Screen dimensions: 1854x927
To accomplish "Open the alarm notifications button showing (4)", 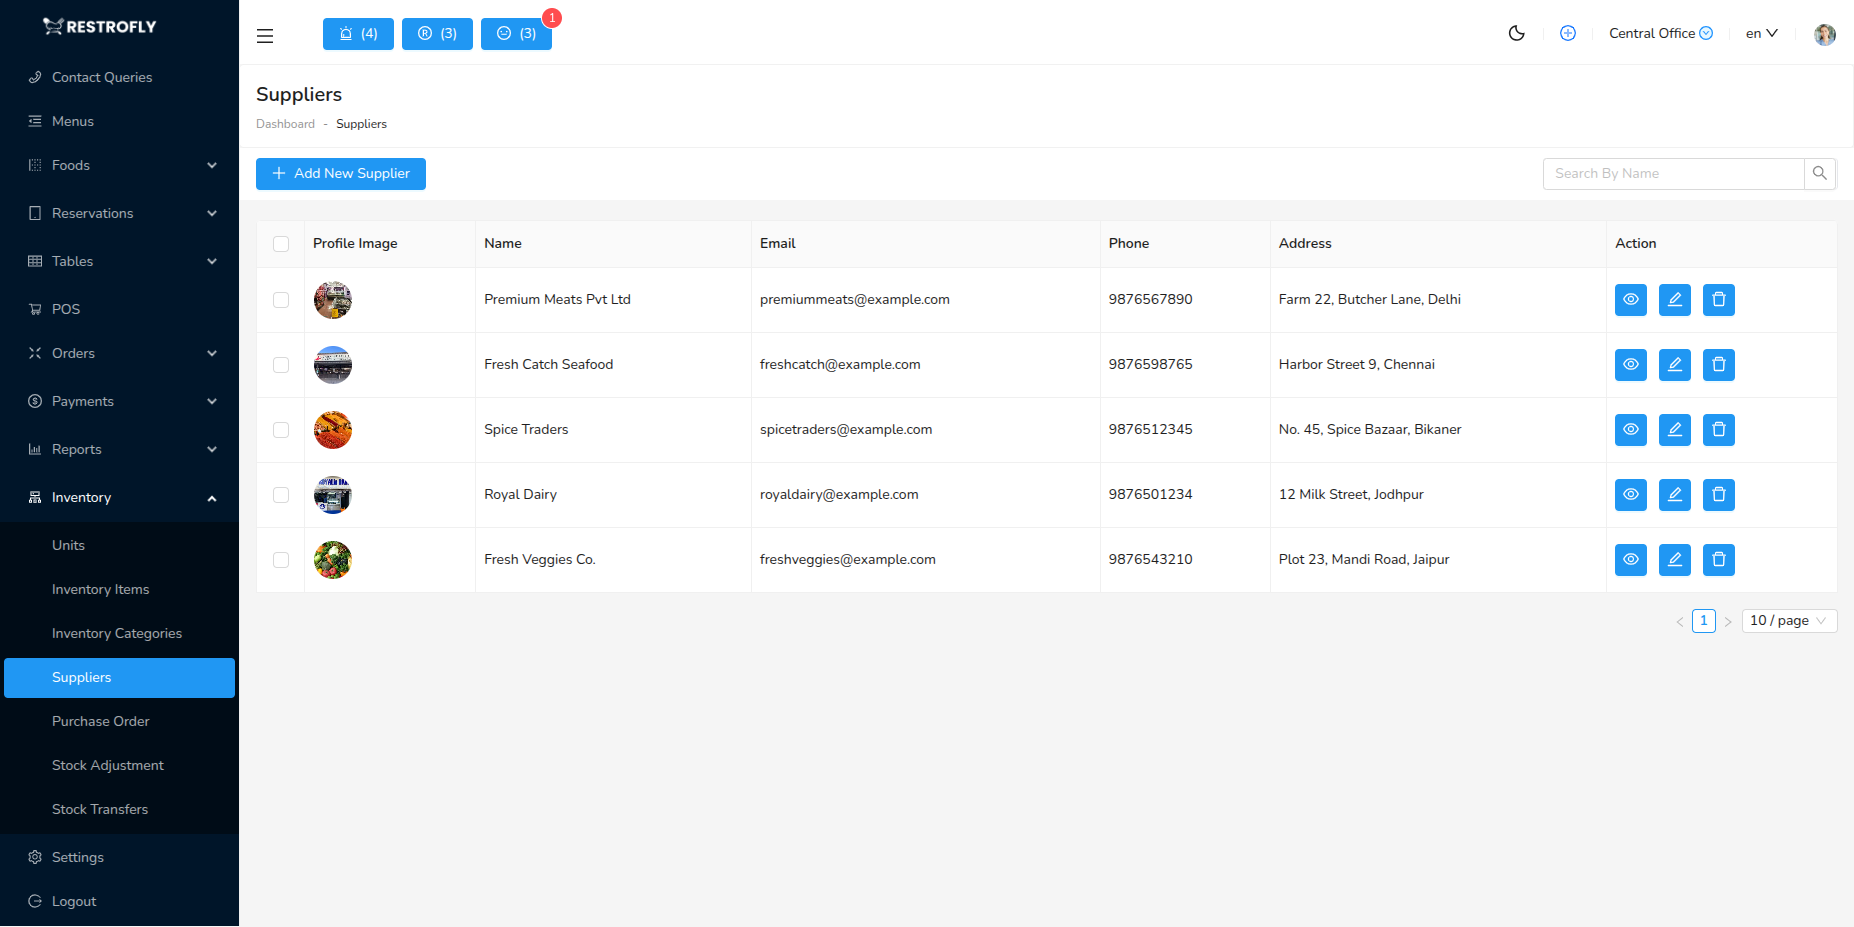I will [x=357, y=33].
